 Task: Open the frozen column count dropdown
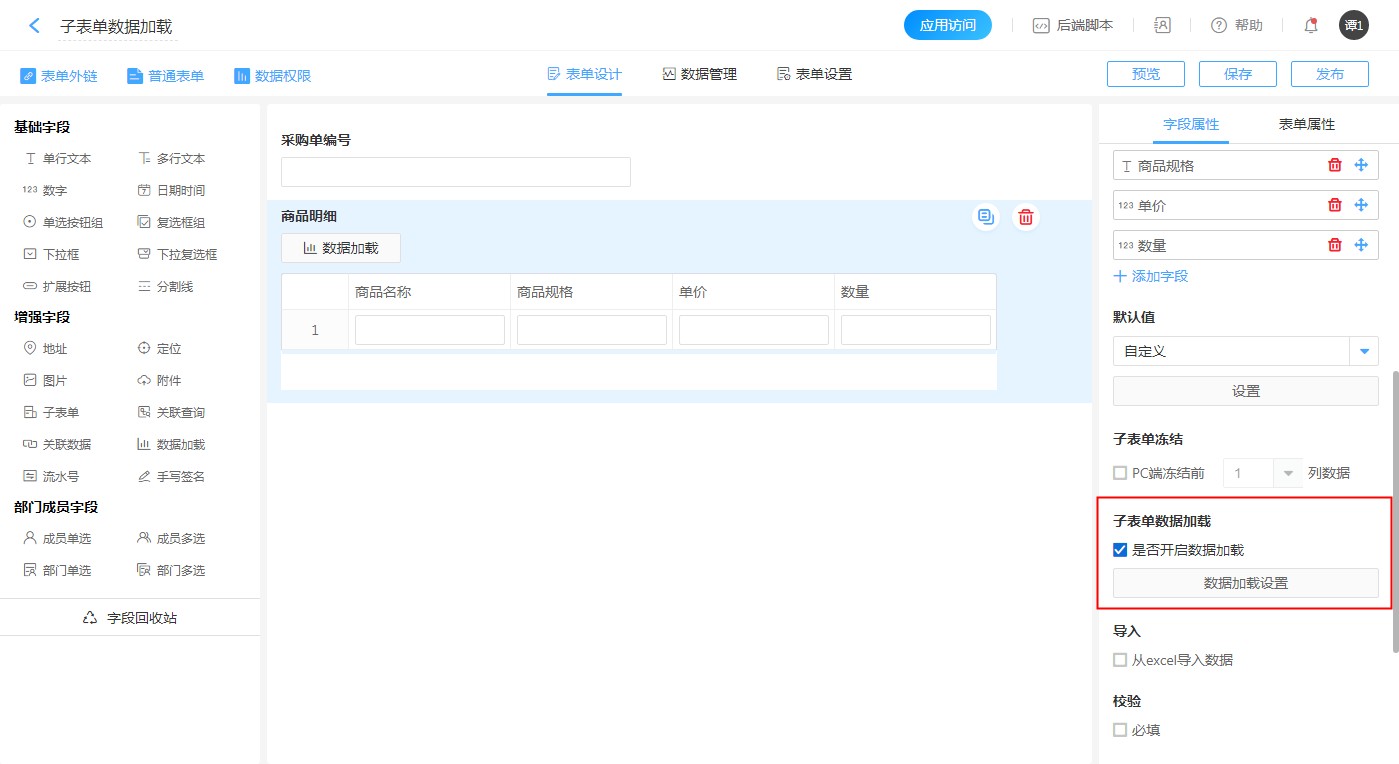1286,473
